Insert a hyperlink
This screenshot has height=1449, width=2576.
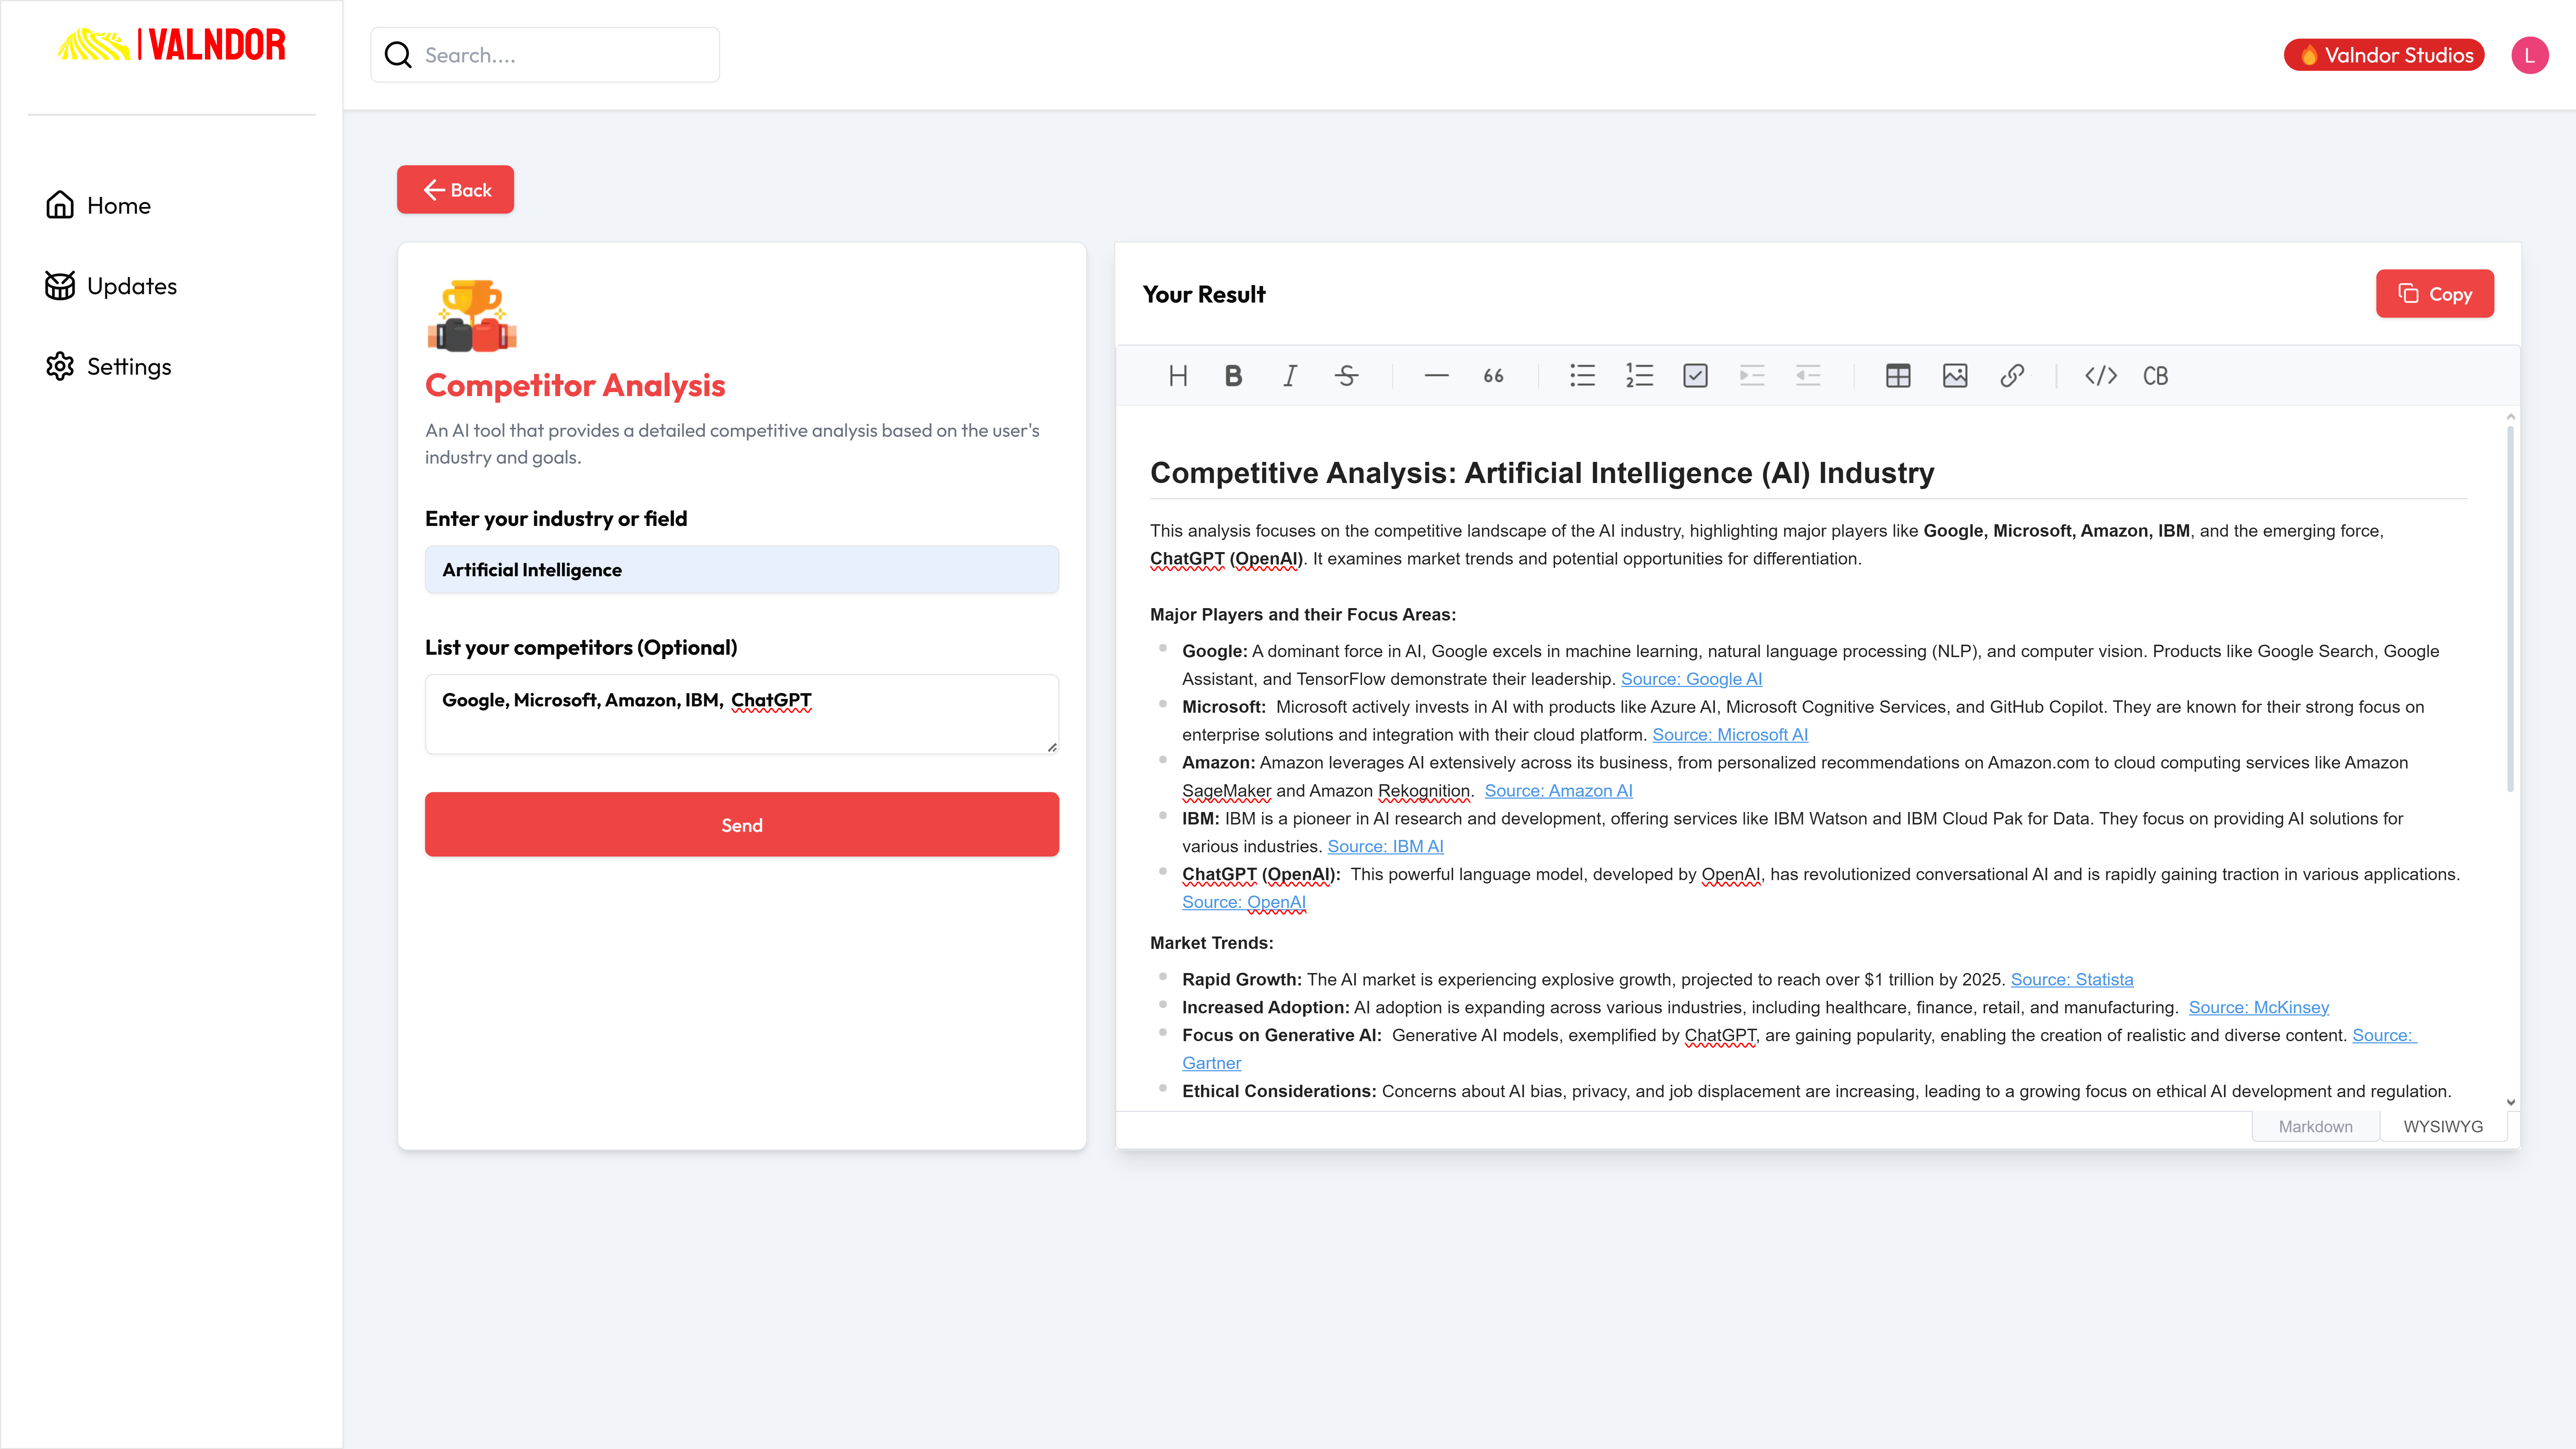tap(2012, 376)
